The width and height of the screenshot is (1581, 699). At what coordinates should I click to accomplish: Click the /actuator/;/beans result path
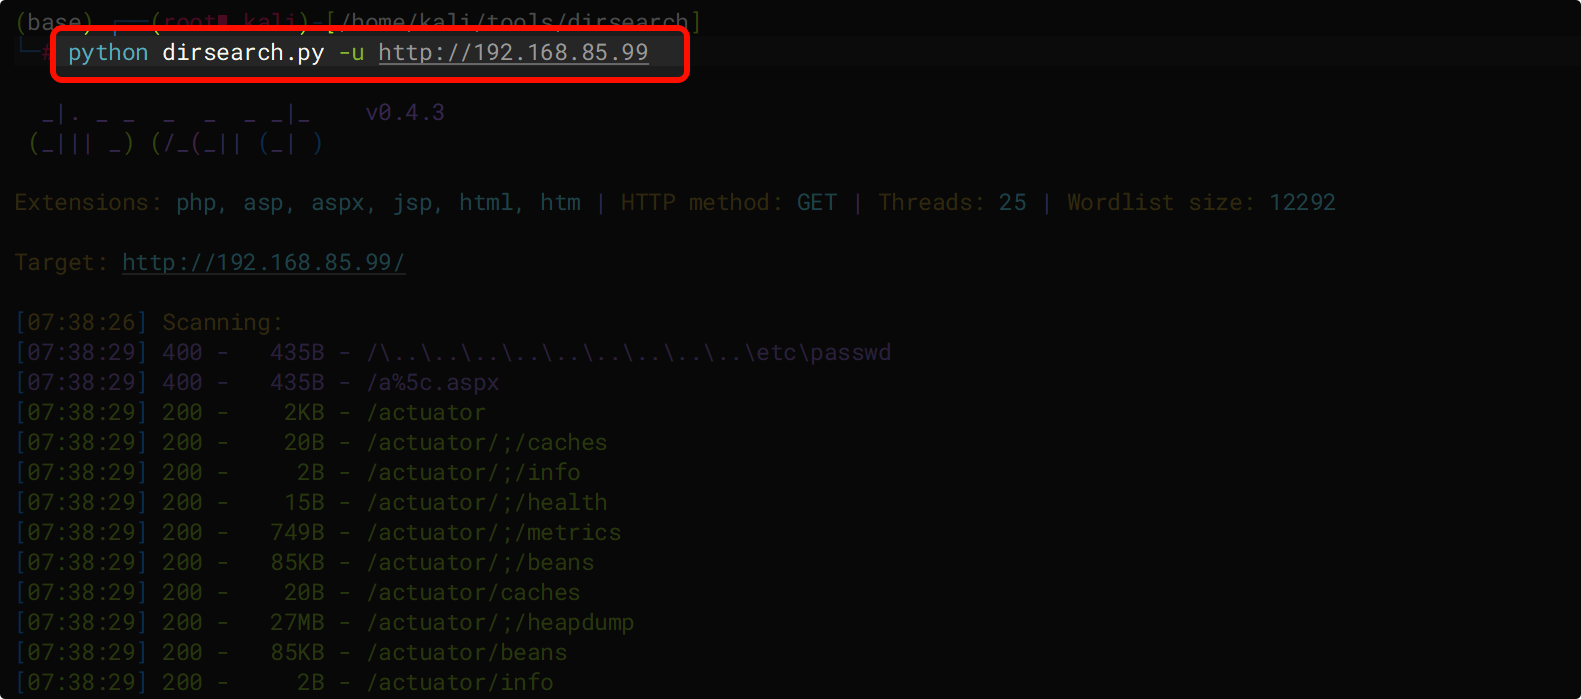click(x=480, y=563)
